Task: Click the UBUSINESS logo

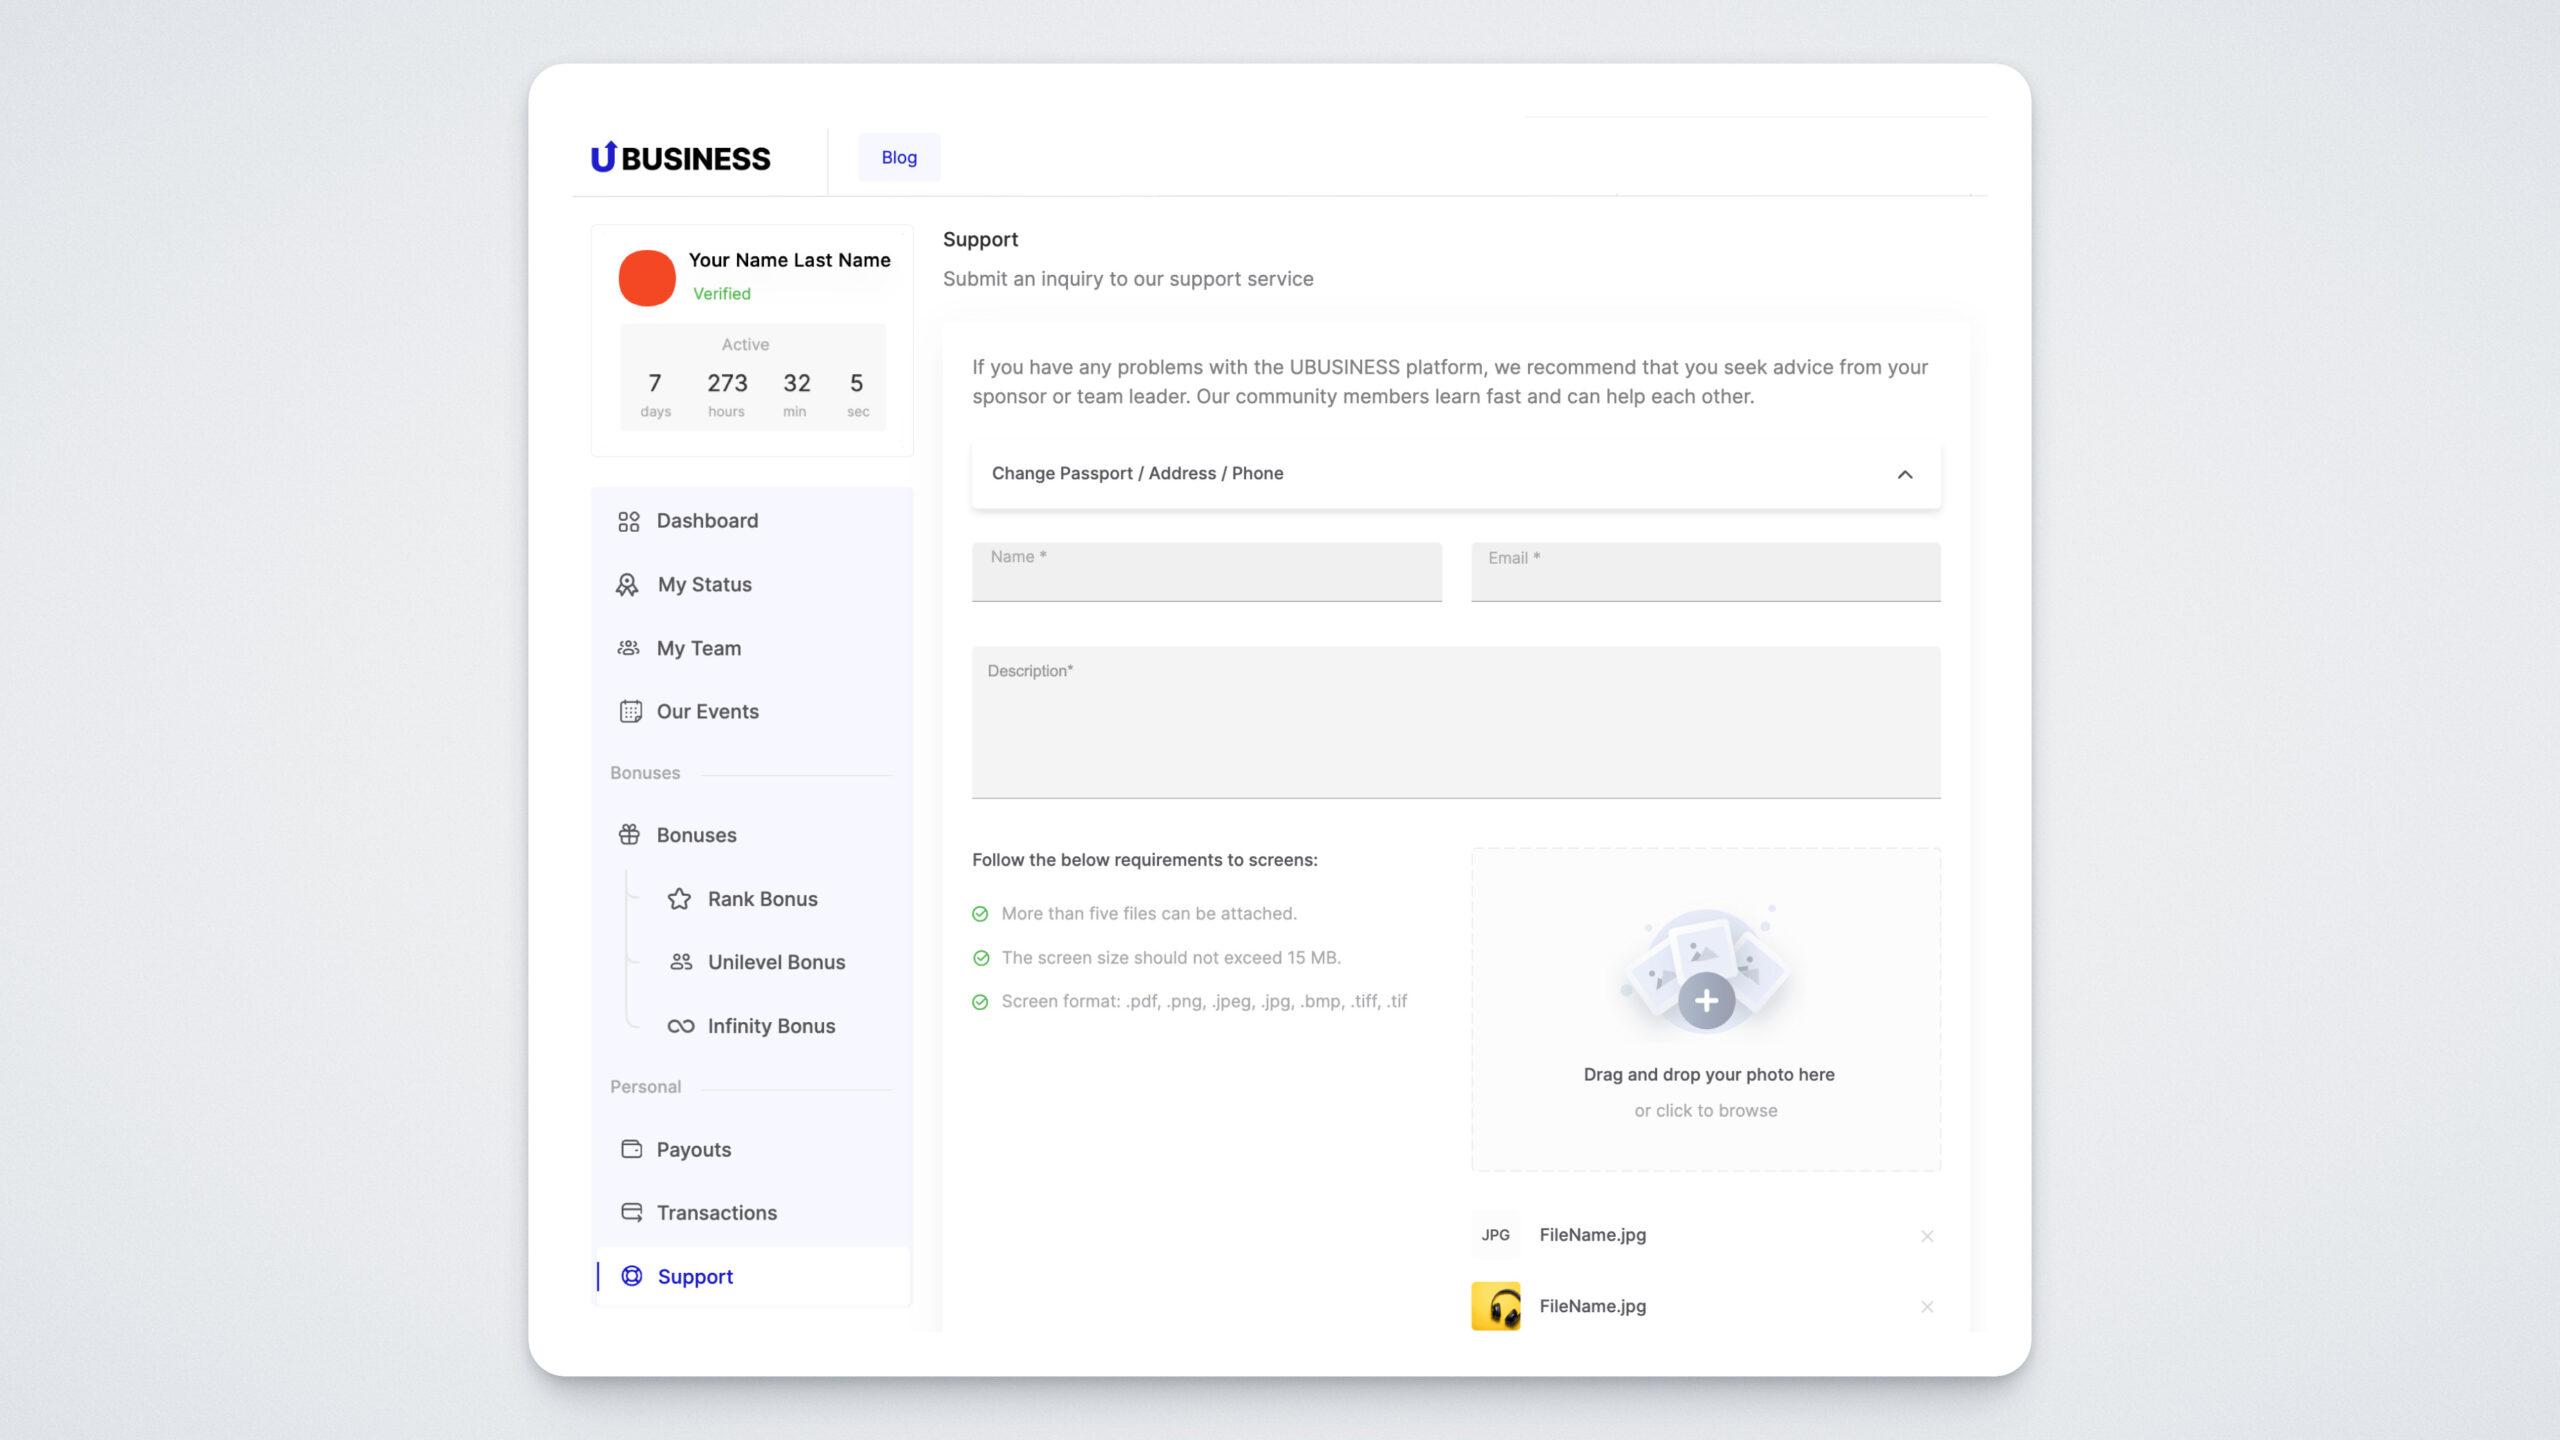Action: (x=680, y=158)
